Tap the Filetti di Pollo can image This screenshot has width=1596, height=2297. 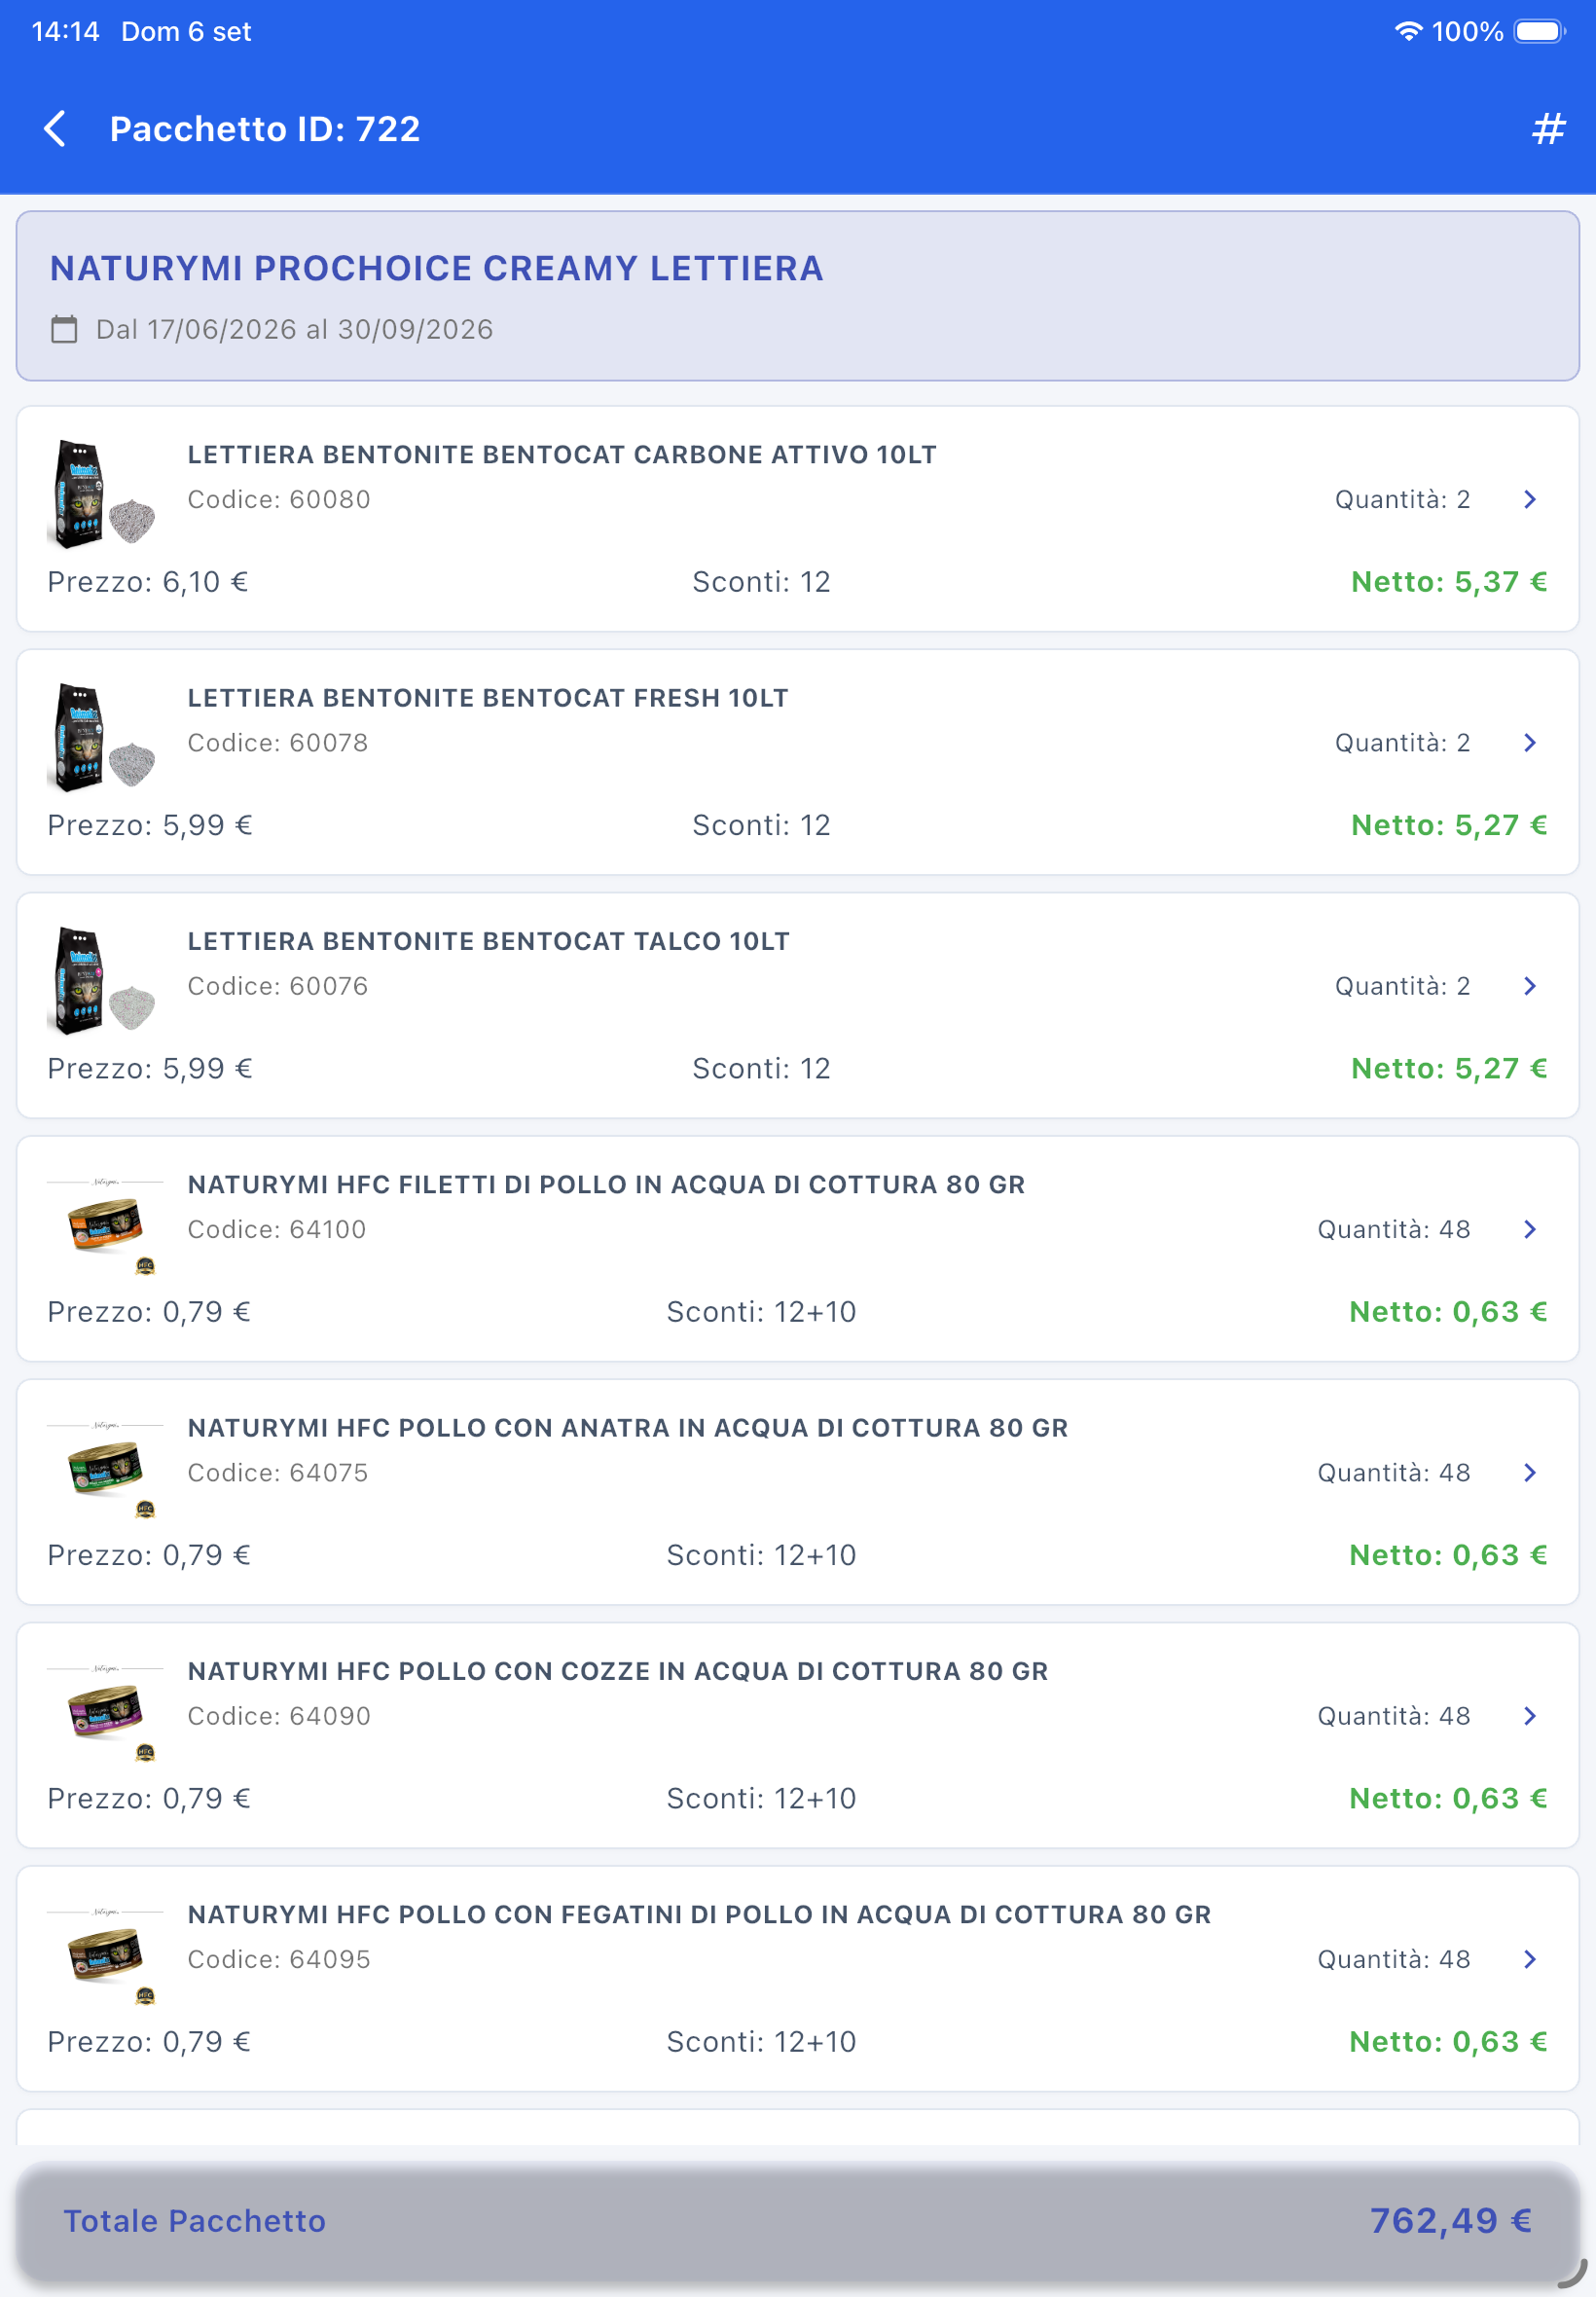pyautogui.click(x=105, y=1225)
